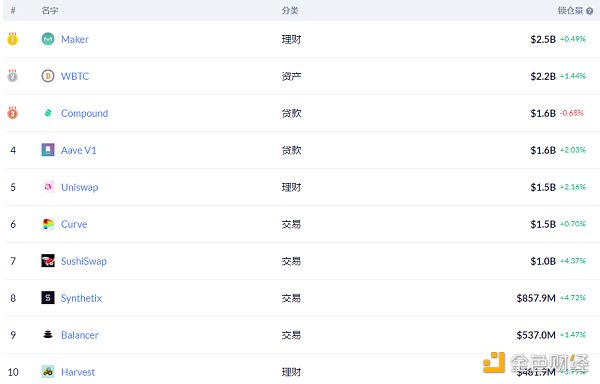This screenshot has width=600, height=384.
Task: Open the Balancer project link
Action: point(80,335)
